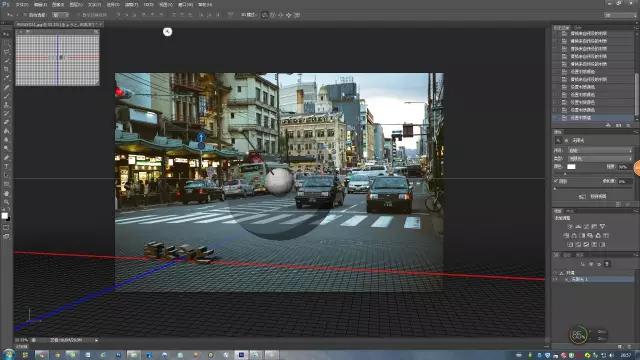Select the Lasso tool
Screen dimensions: 640x360
pyautogui.click(x=6, y=51)
